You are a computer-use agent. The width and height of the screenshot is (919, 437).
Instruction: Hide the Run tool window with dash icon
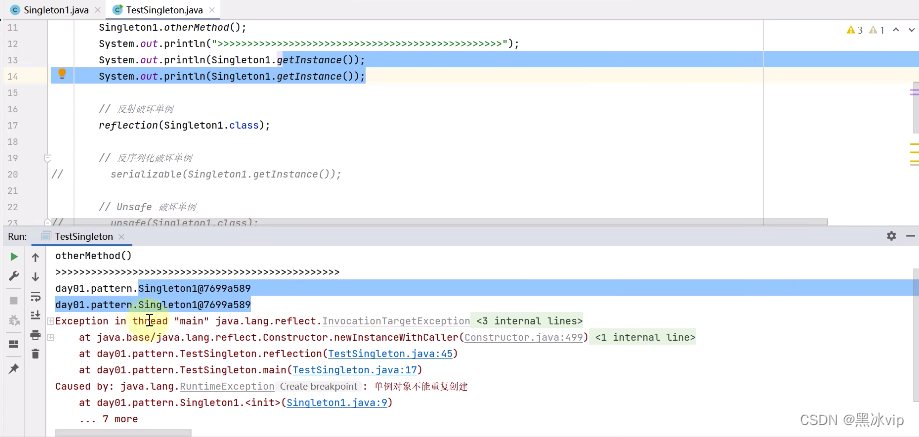910,236
